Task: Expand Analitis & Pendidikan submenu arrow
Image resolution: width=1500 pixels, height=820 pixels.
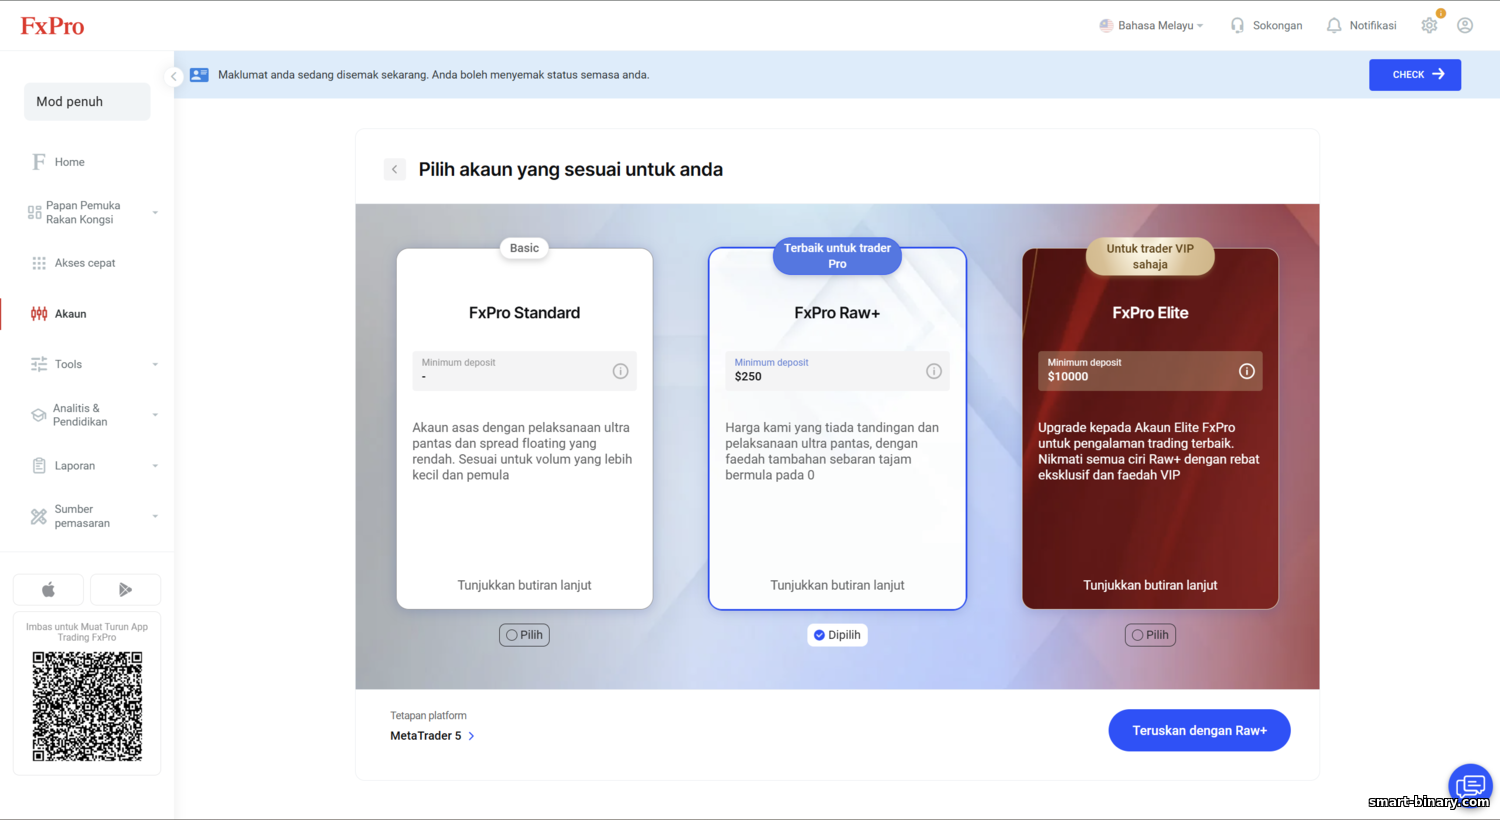Action: pos(155,415)
